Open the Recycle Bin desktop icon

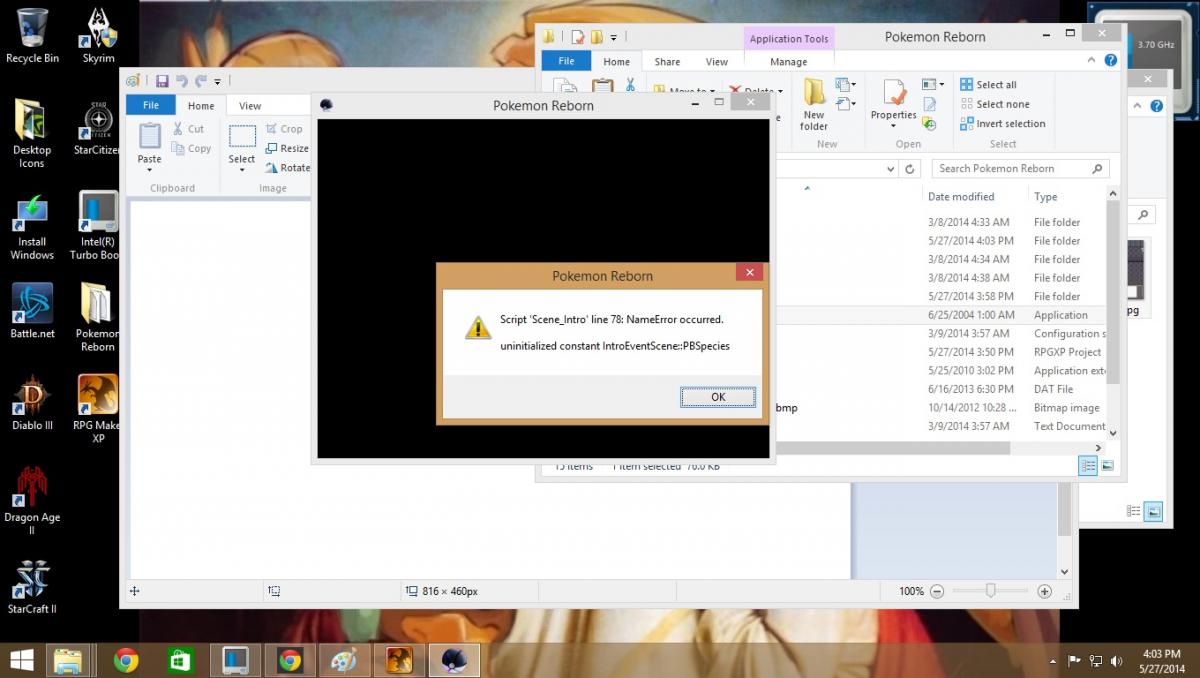[x=32, y=36]
